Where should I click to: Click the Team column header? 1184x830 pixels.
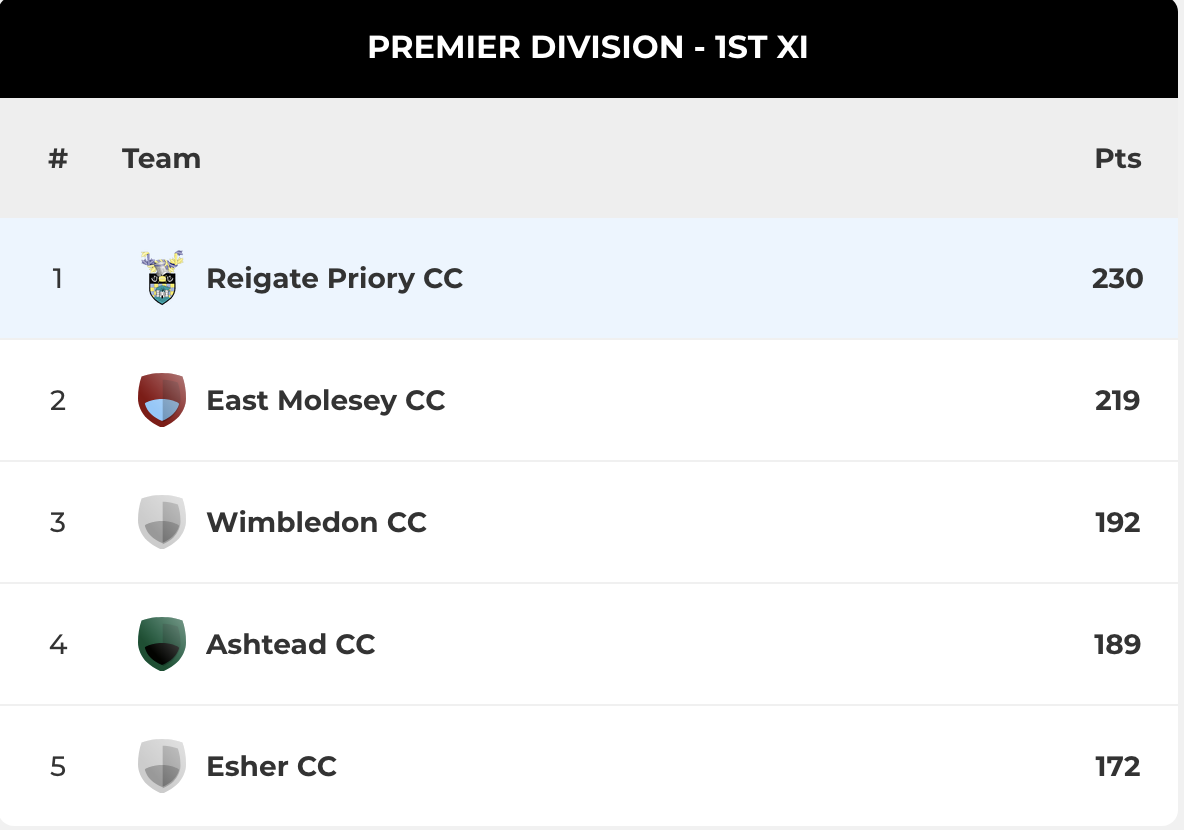pos(162,159)
